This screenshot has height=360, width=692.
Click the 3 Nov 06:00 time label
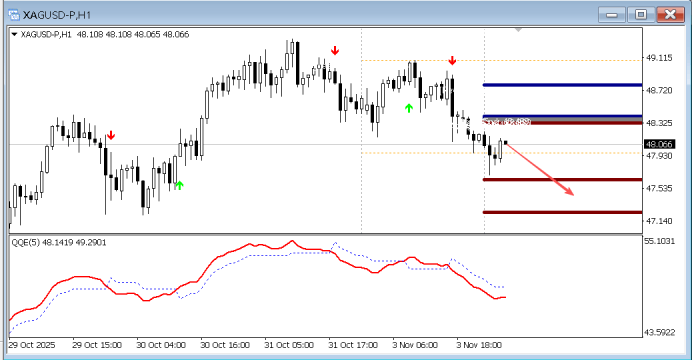(x=415, y=345)
